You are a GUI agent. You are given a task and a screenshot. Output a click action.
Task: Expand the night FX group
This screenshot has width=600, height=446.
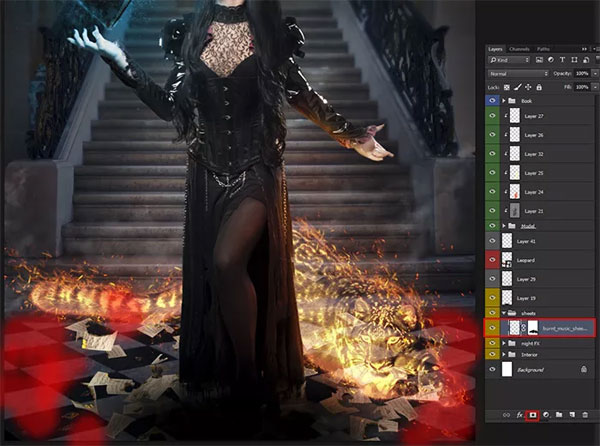(504, 343)
